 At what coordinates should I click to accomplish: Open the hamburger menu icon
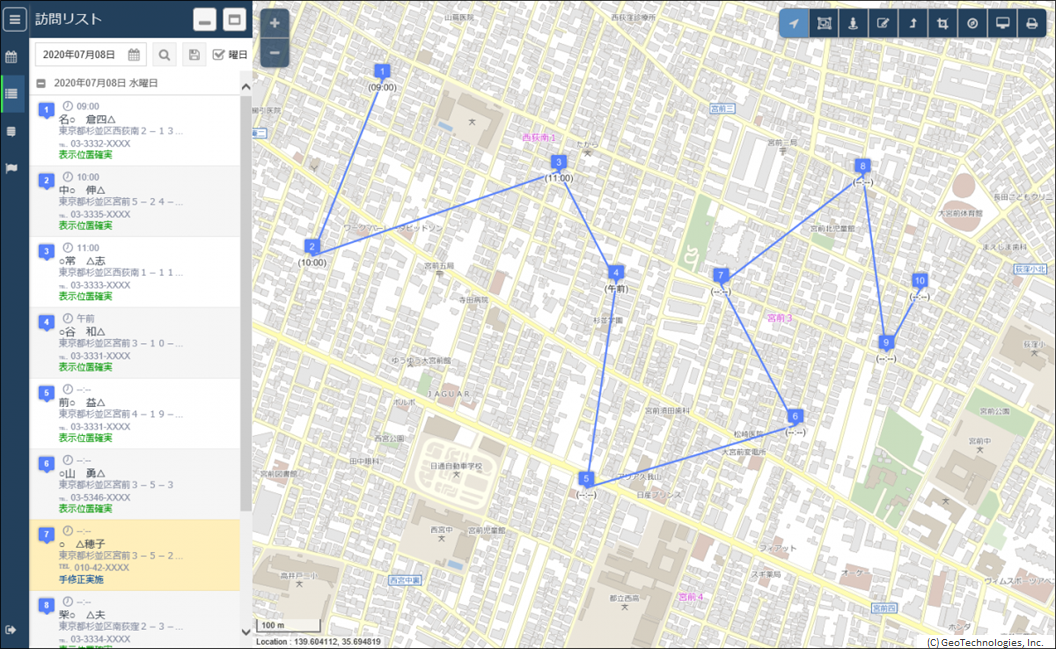[14, 19]
